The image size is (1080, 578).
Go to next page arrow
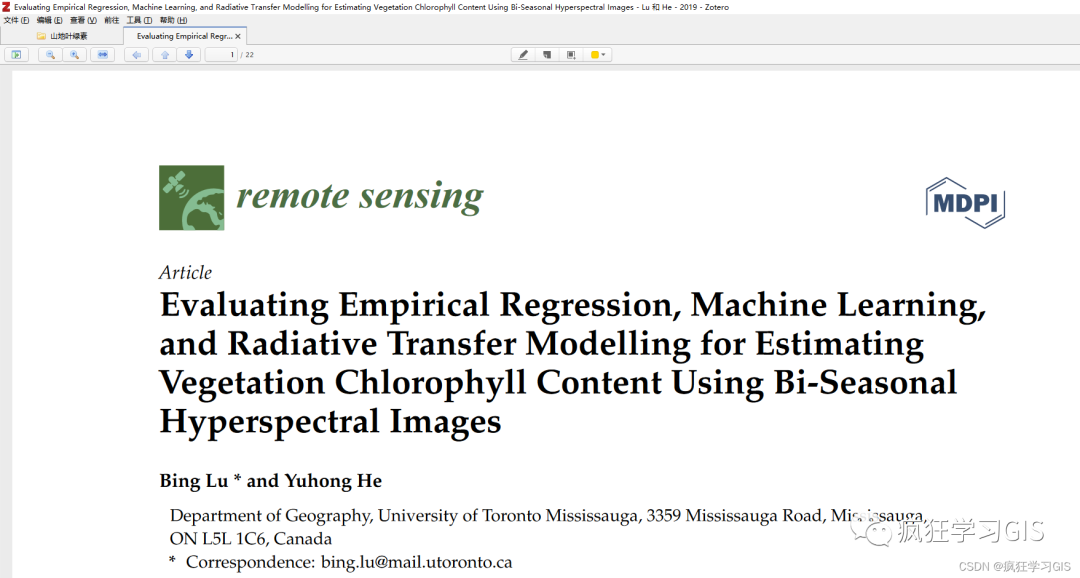189,54
